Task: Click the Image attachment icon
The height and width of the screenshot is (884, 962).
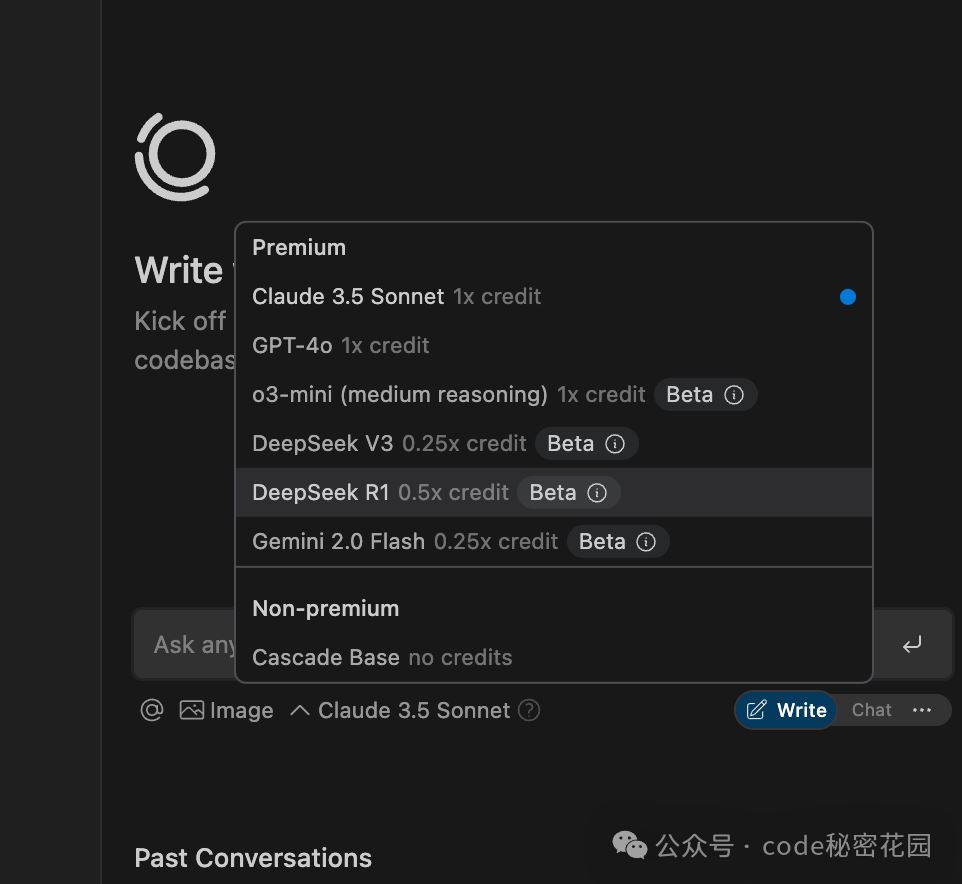Action: coord(192,710)
